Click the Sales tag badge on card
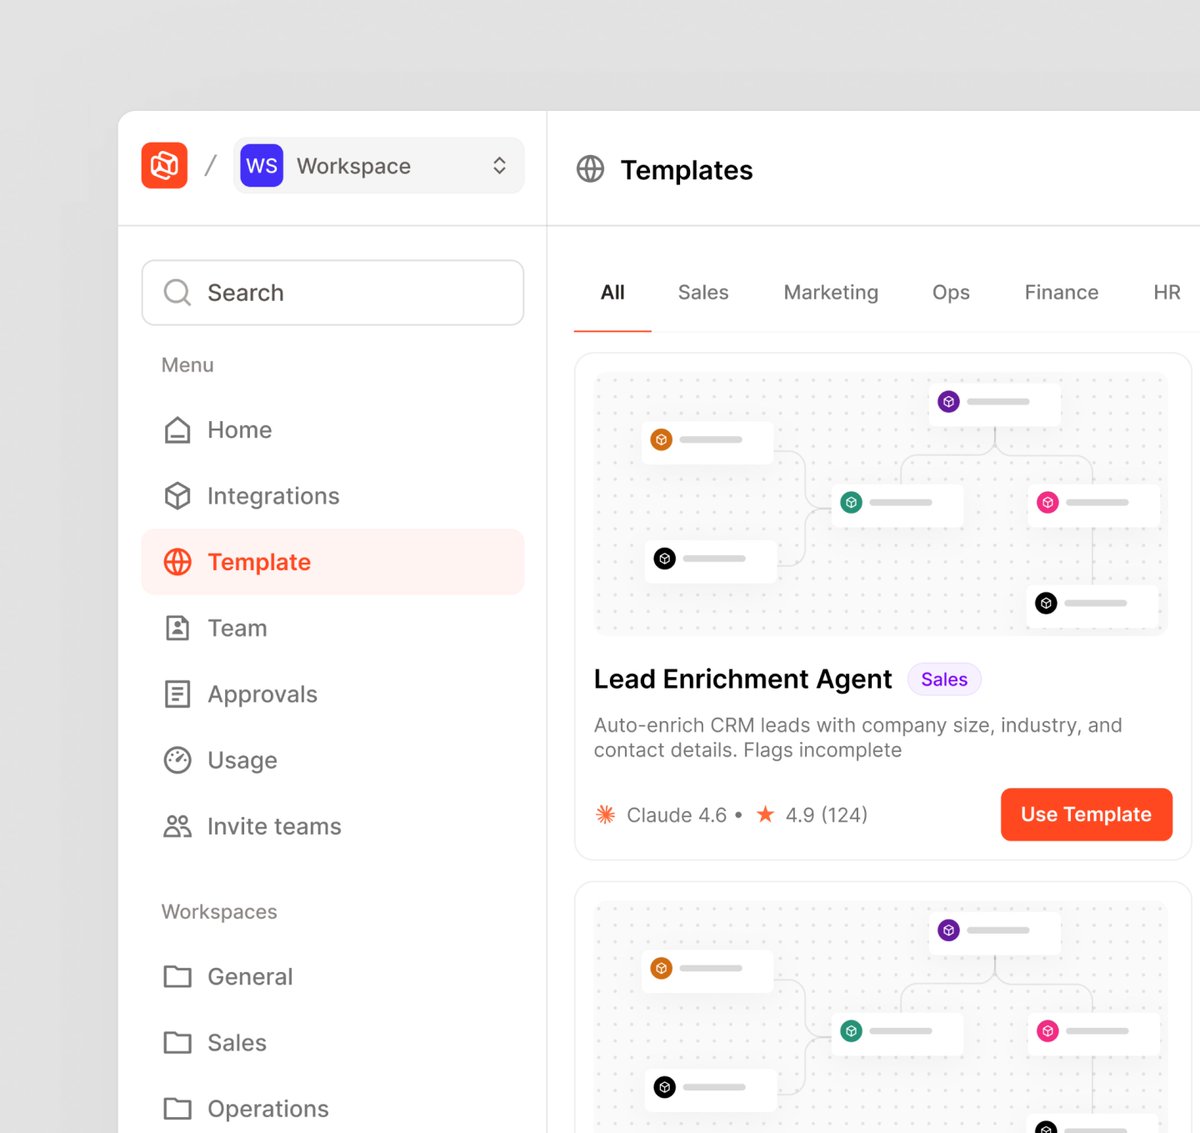1200x1133 pixels. pos(944,679)
